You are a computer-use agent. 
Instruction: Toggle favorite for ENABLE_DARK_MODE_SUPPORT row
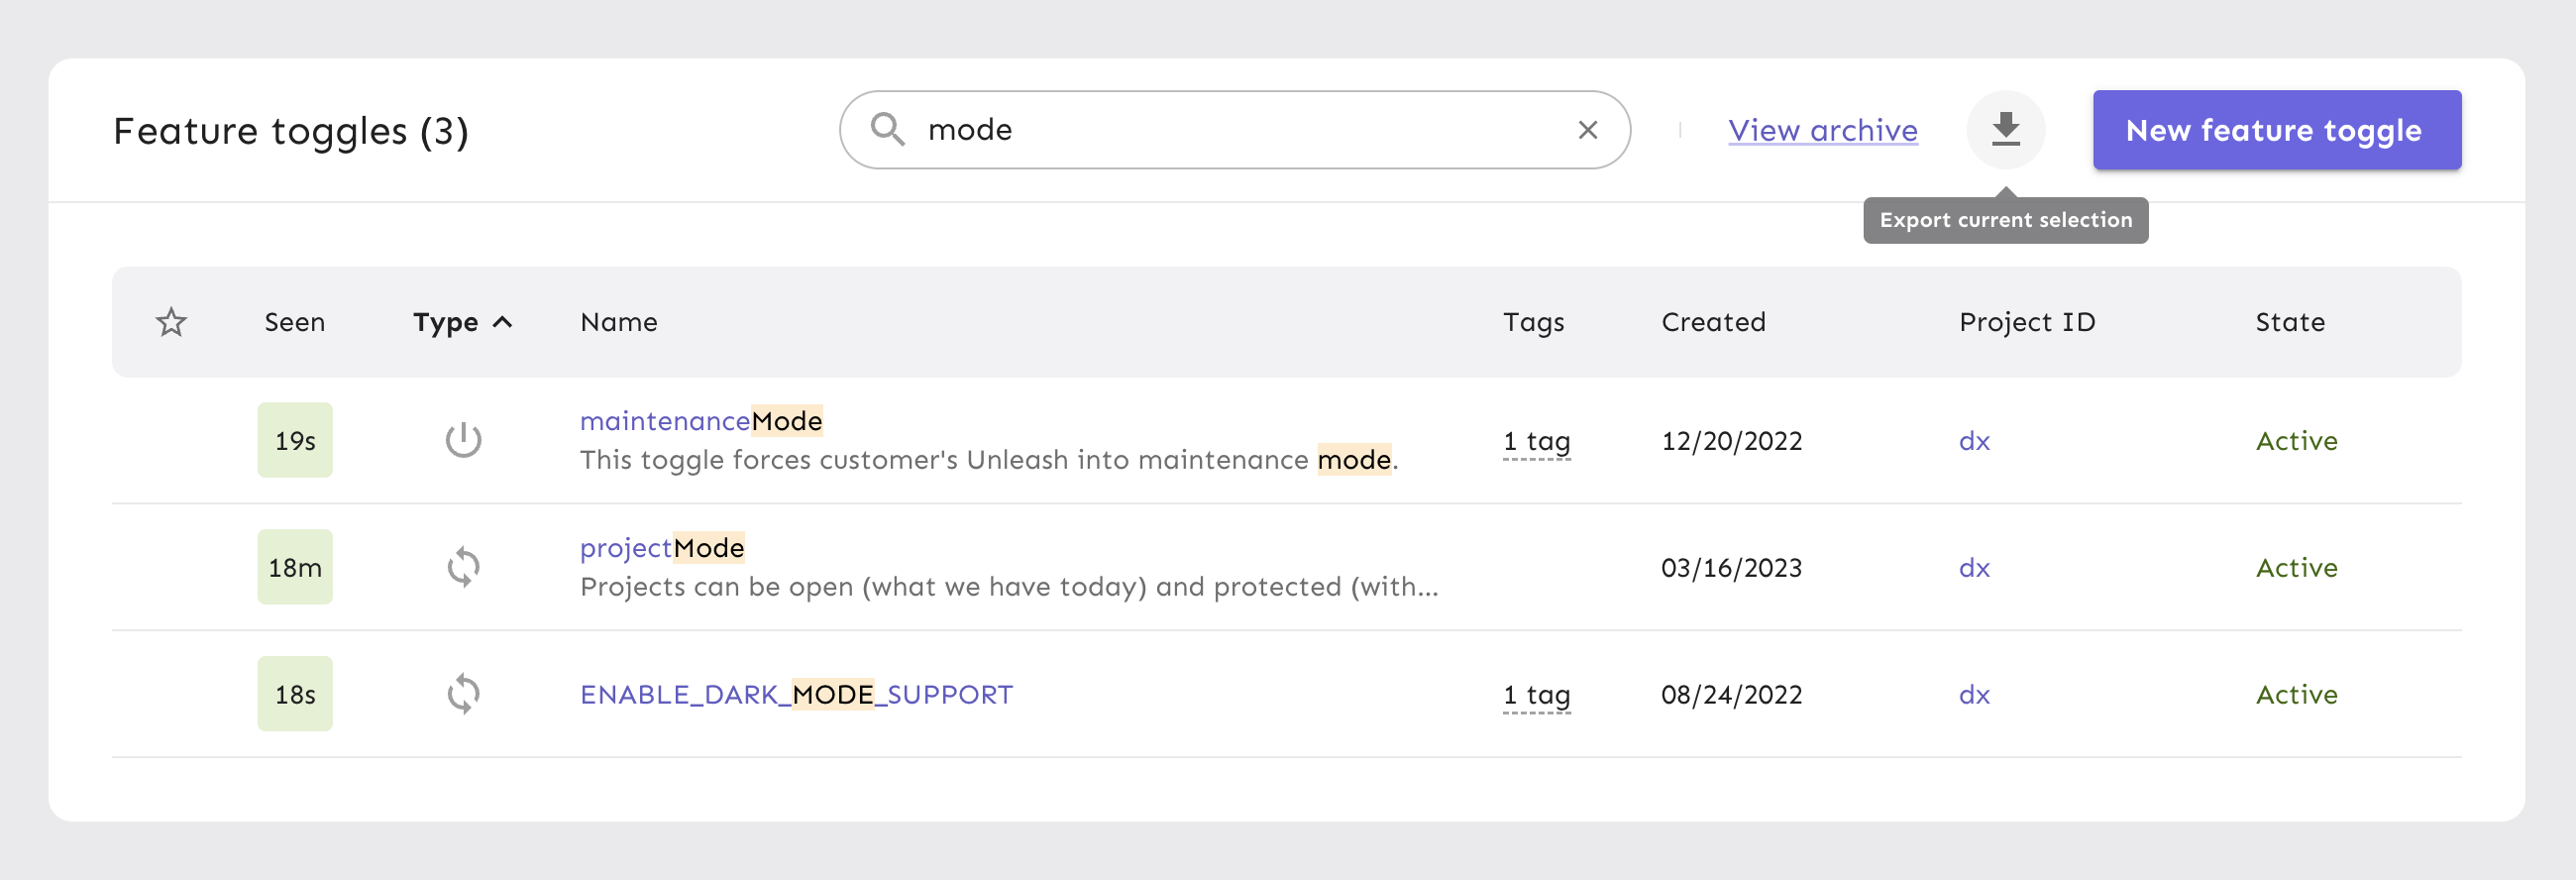170,693
